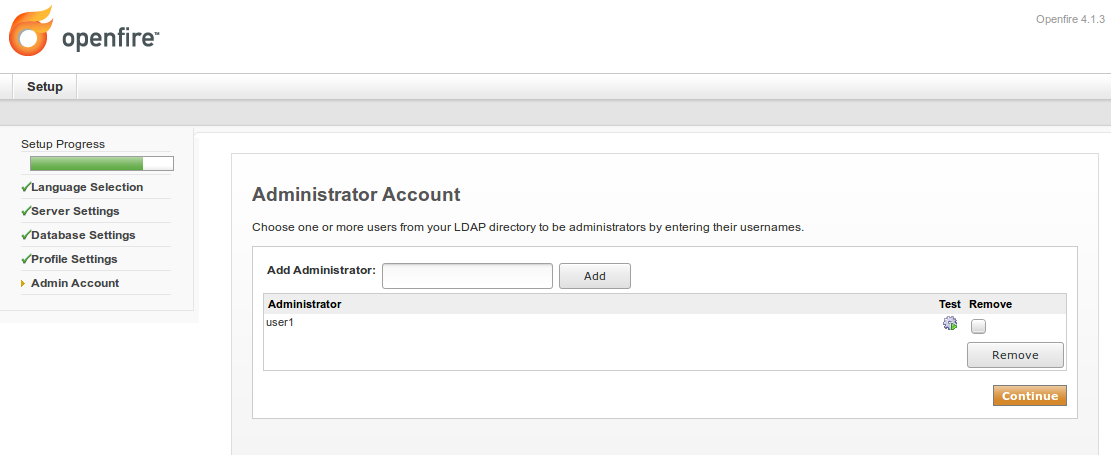Tick the Remove checkbox for user1
The height and width of the screenshot is (455, 1111).
click(978, 326)
